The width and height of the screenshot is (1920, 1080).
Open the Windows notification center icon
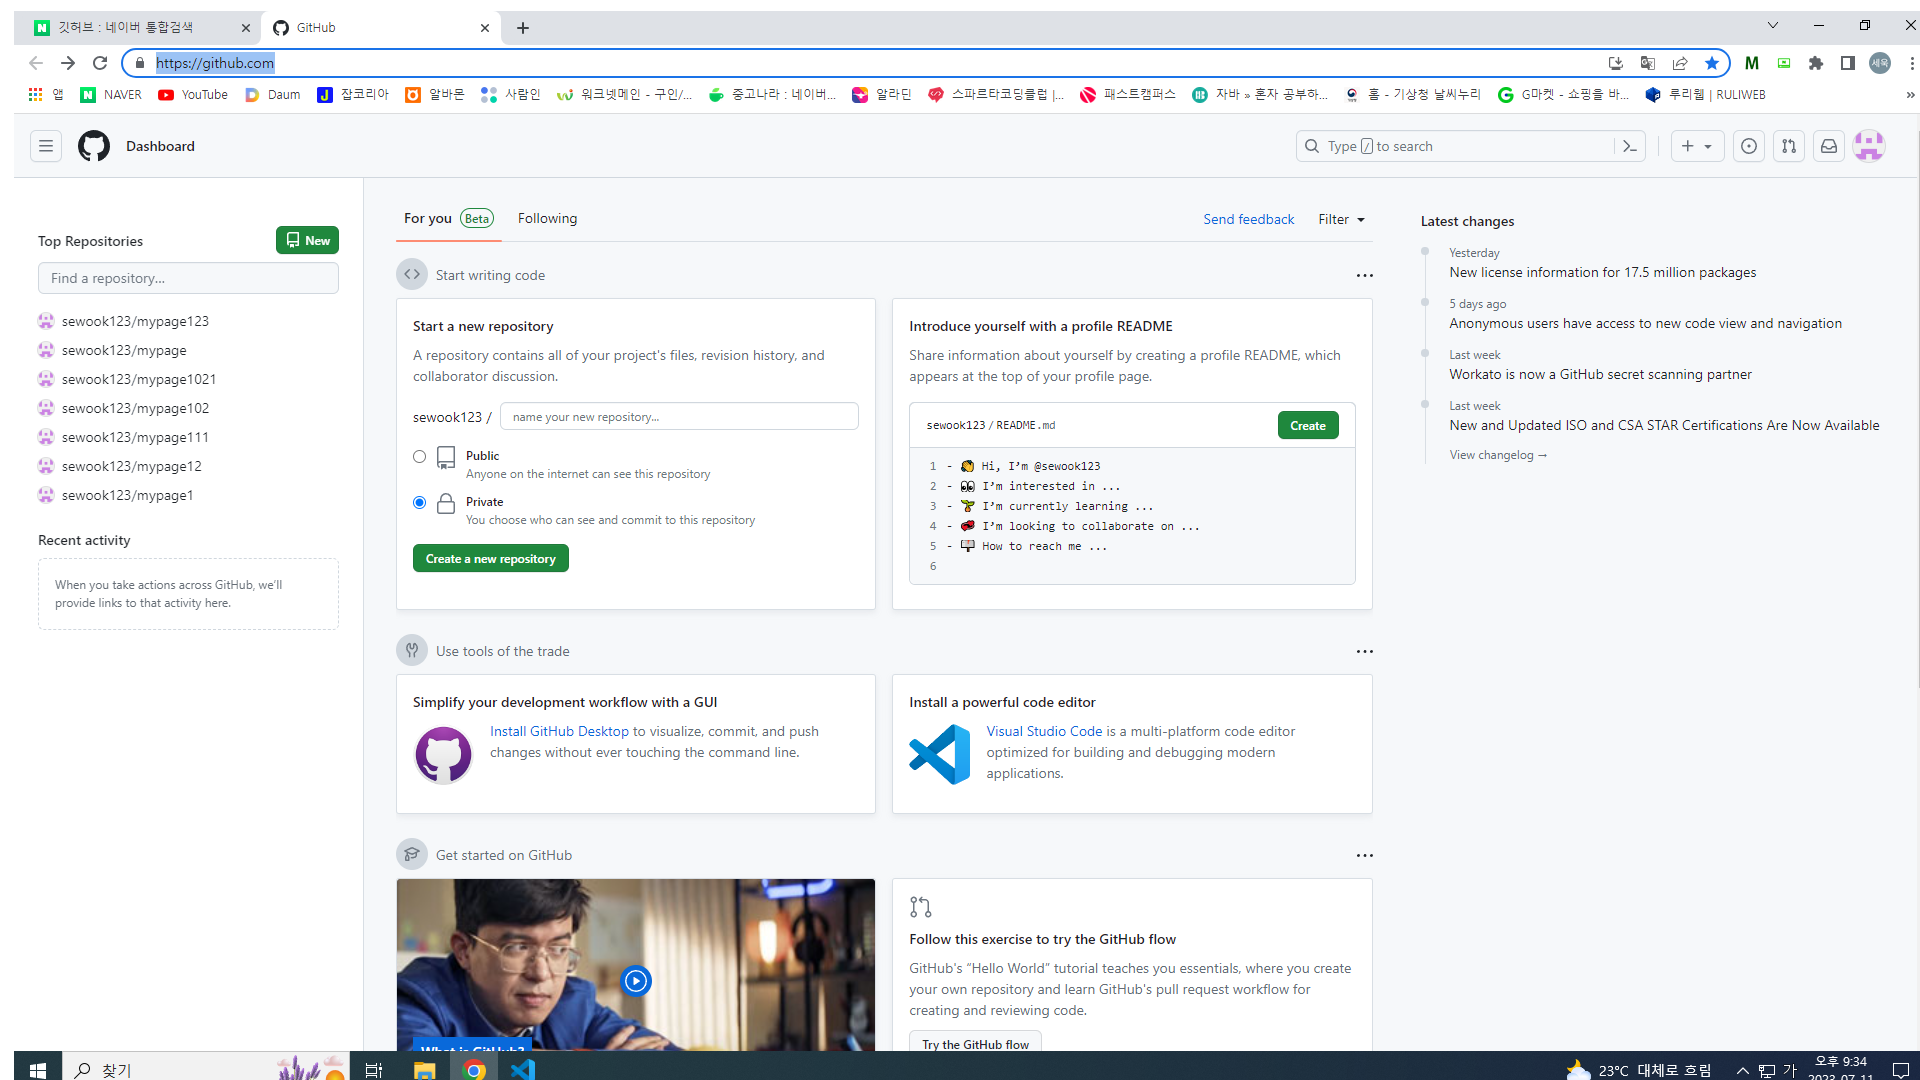[1901, 1070]
